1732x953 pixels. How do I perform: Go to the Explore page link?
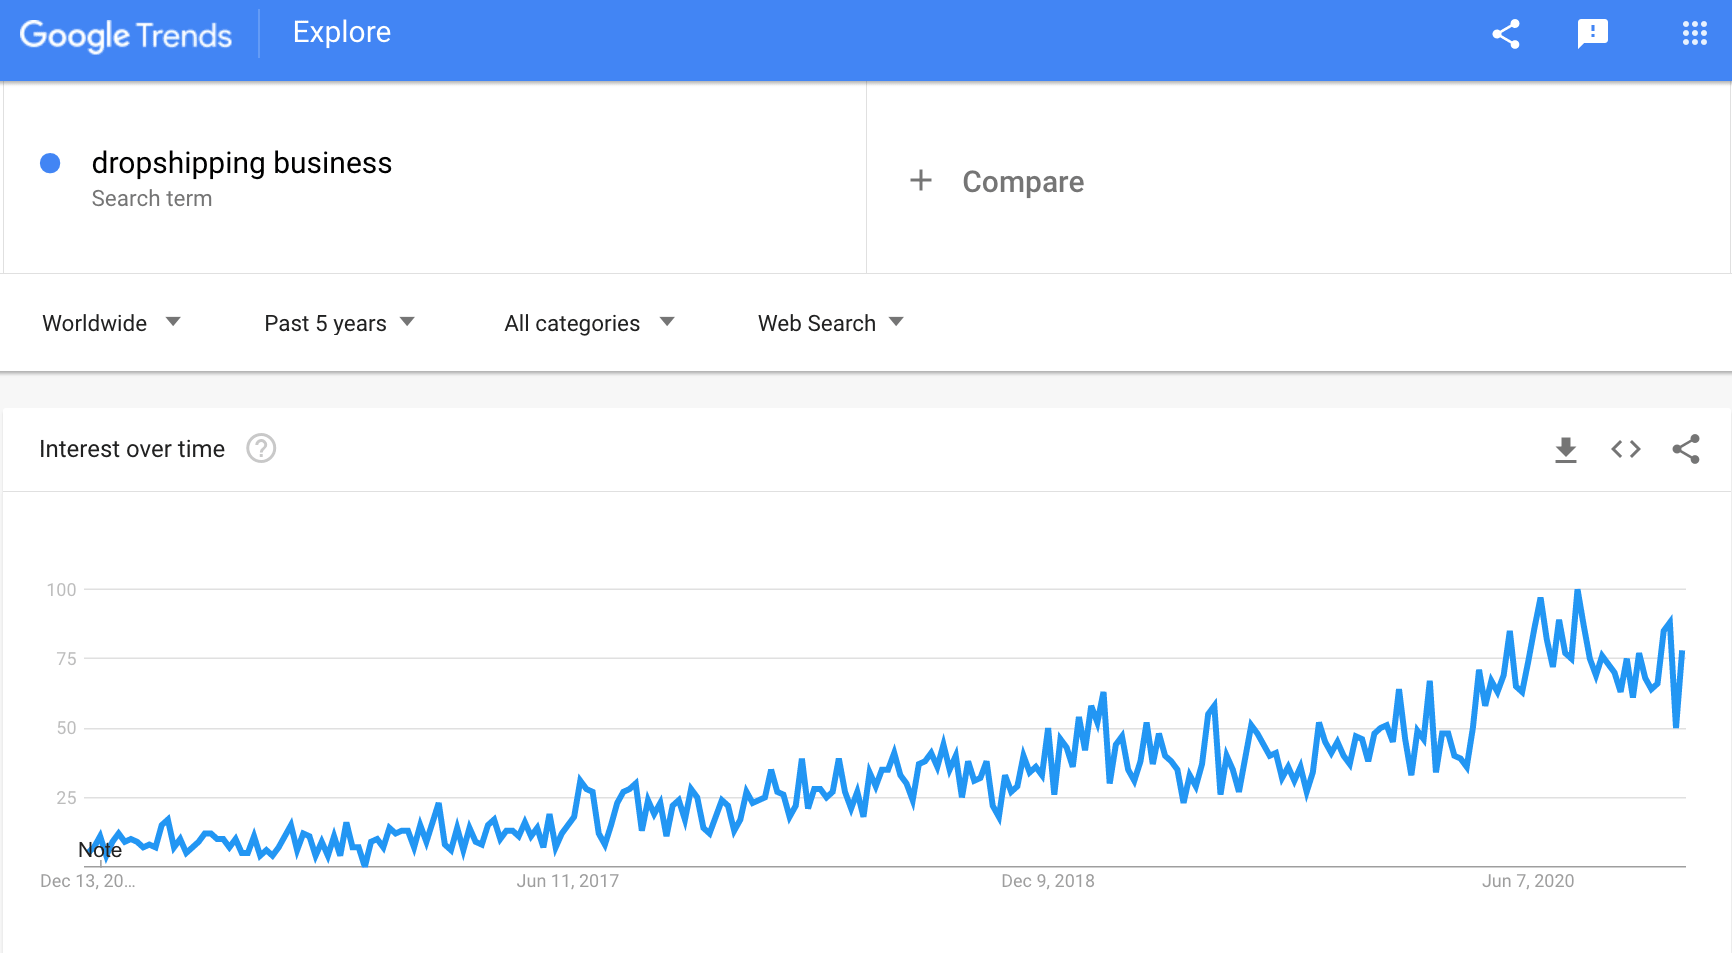[342, 33]
